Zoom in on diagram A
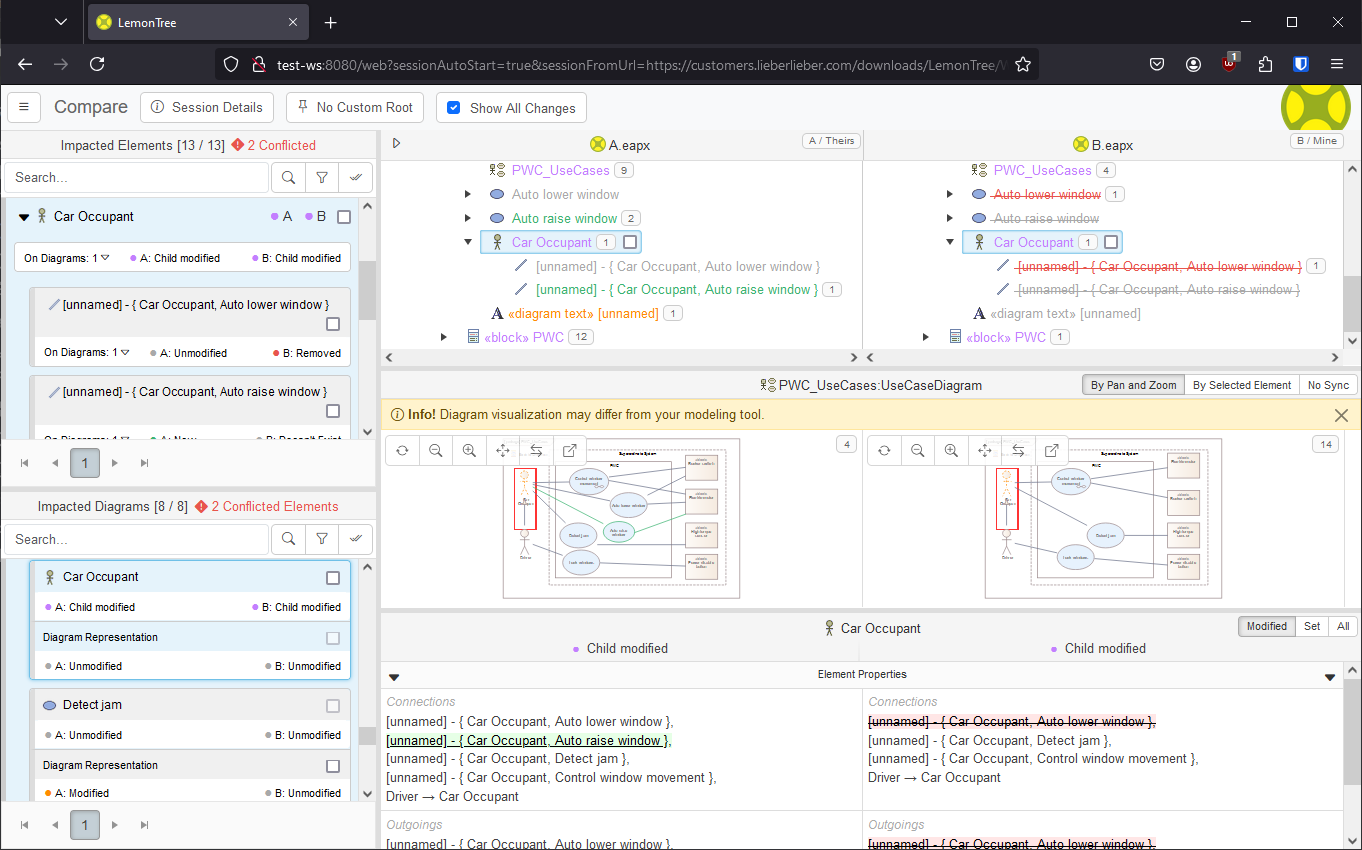This screenshot has height=850, width=1362. click(469, 450)
